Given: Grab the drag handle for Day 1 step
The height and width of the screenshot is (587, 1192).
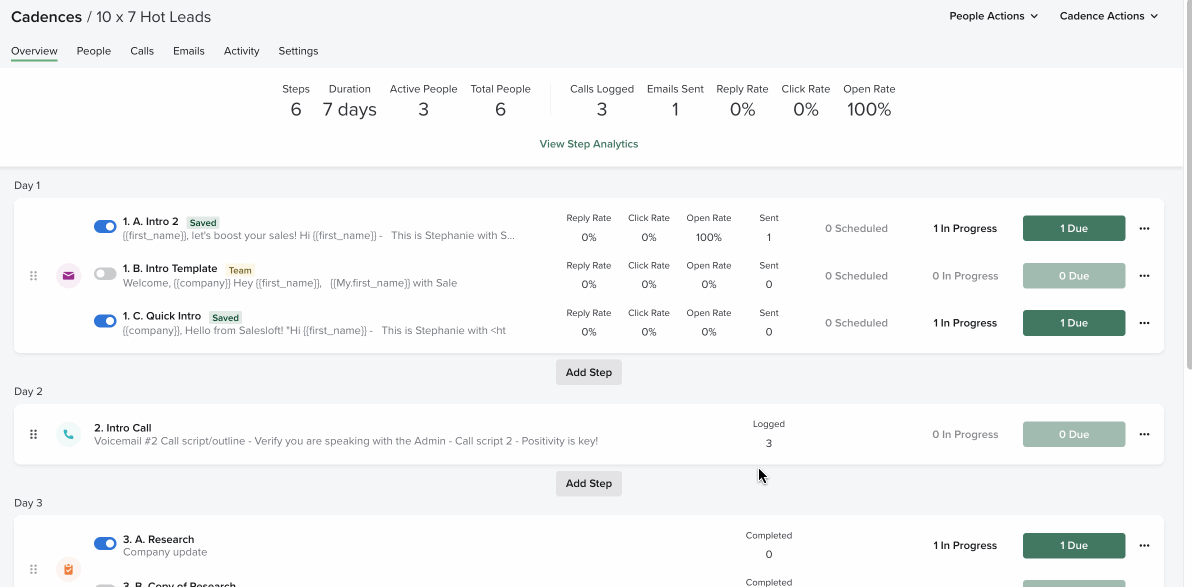Looking at the screenshot, I should point(33,275).
